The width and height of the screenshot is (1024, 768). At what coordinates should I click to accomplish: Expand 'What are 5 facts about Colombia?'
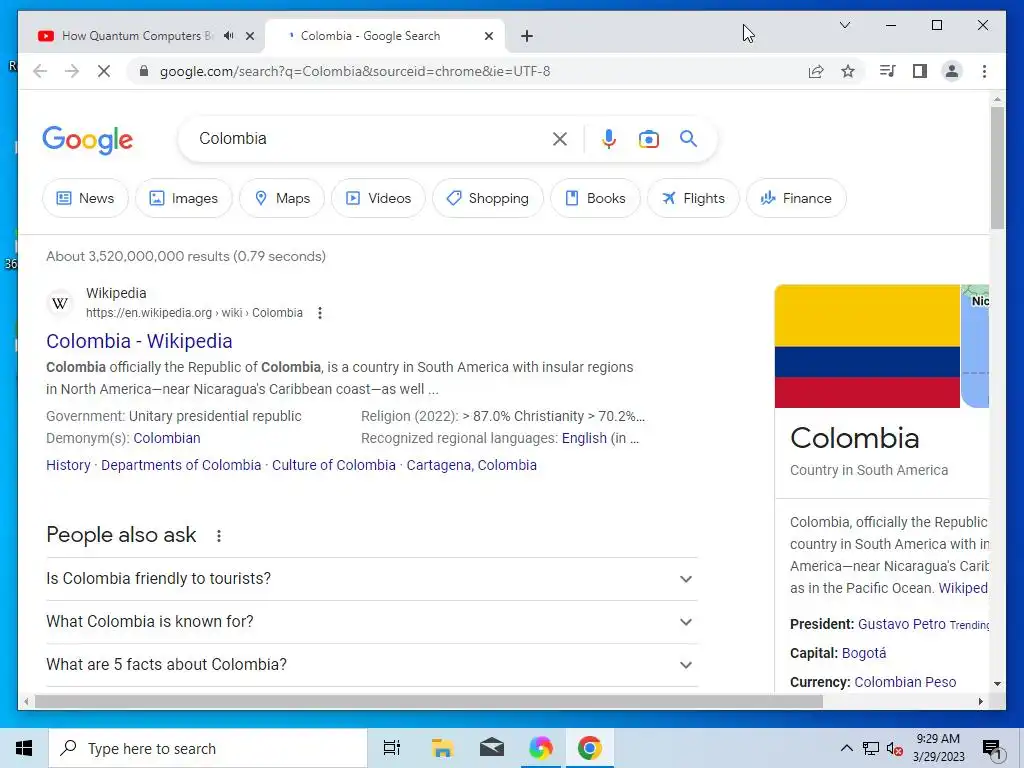tap(372, 665)
